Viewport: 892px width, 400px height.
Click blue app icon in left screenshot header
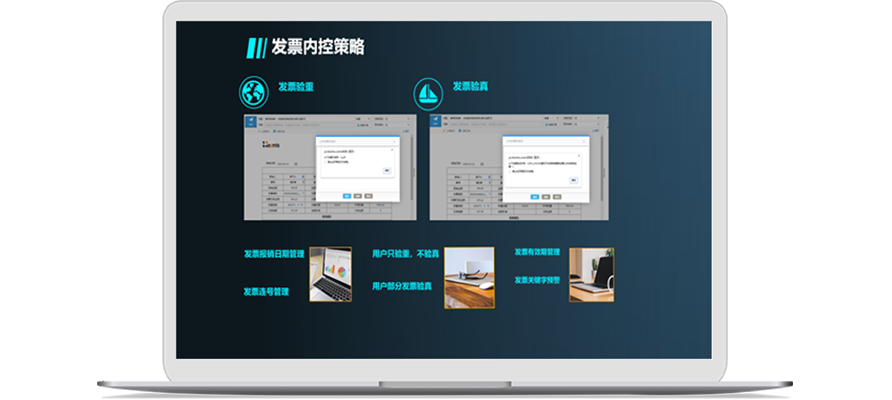[249, 122]
